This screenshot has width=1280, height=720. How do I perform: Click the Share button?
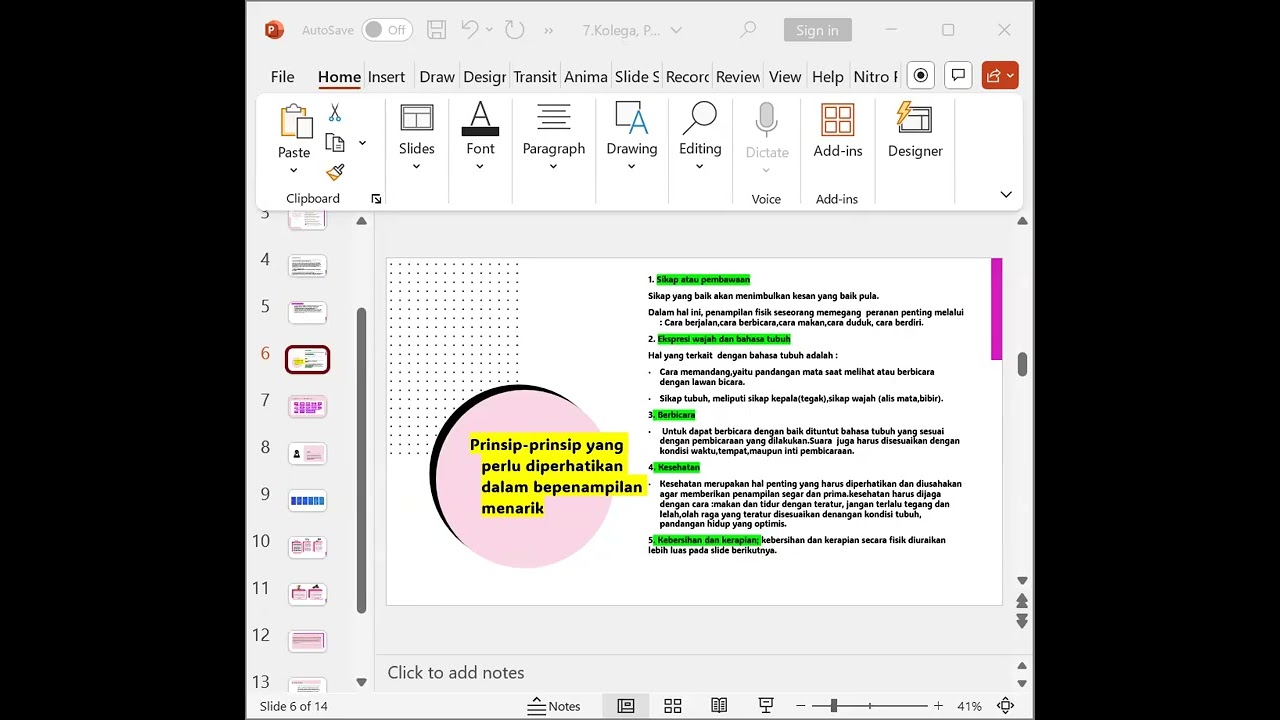coord(1000,75)
